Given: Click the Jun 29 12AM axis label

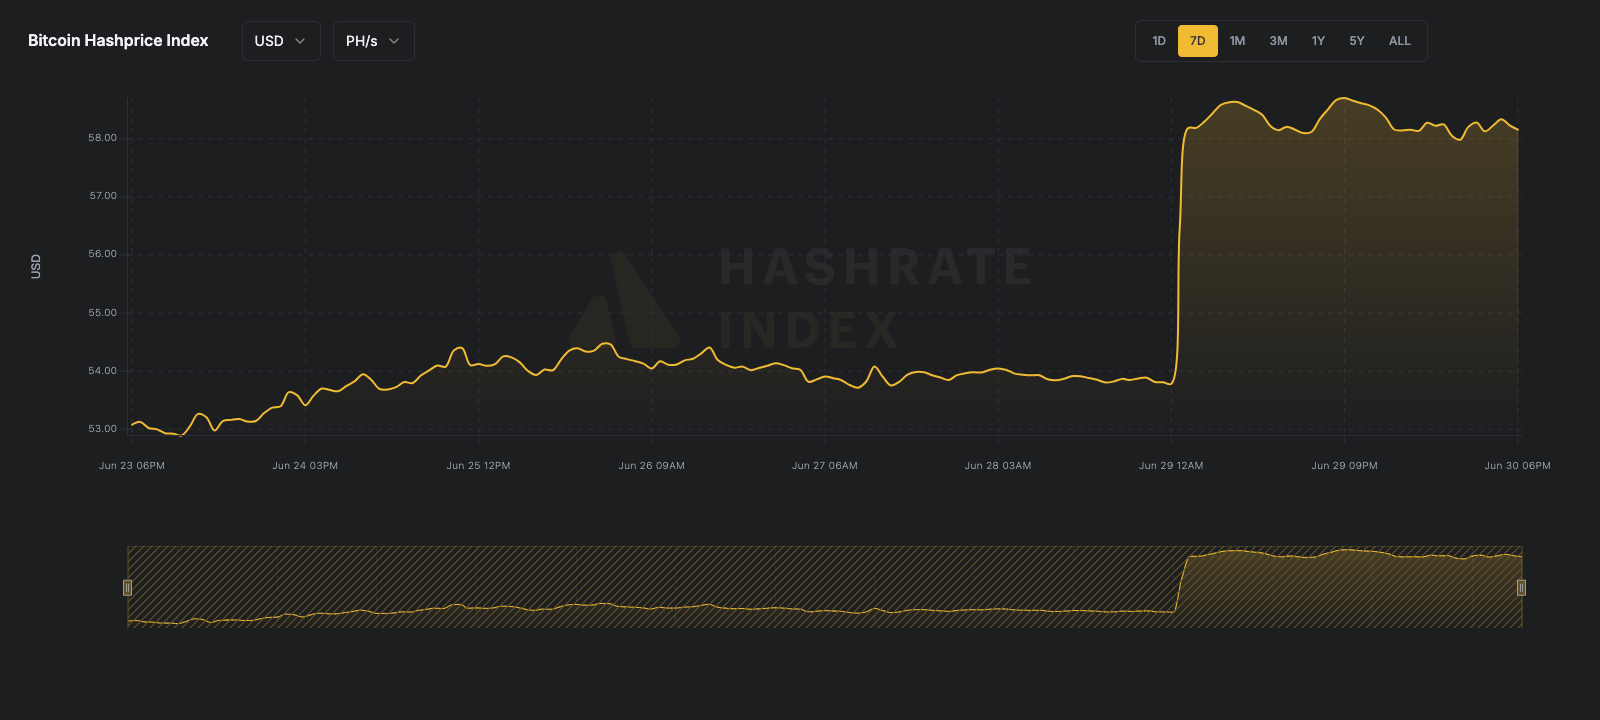Looking at the screenshot, I should tap(1171, 466).
